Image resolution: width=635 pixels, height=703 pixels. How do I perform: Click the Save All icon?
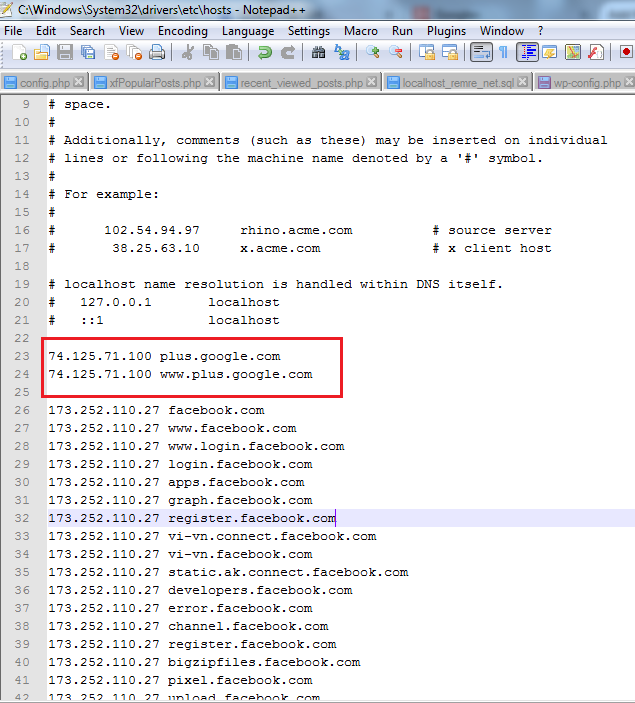point(88,52)
